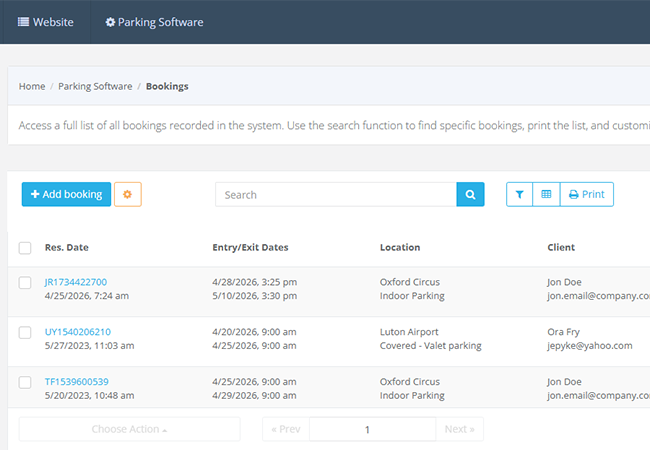This screenshot has height=450, width=650.
Task: Focus the Search input field
Action: [336, 194]
